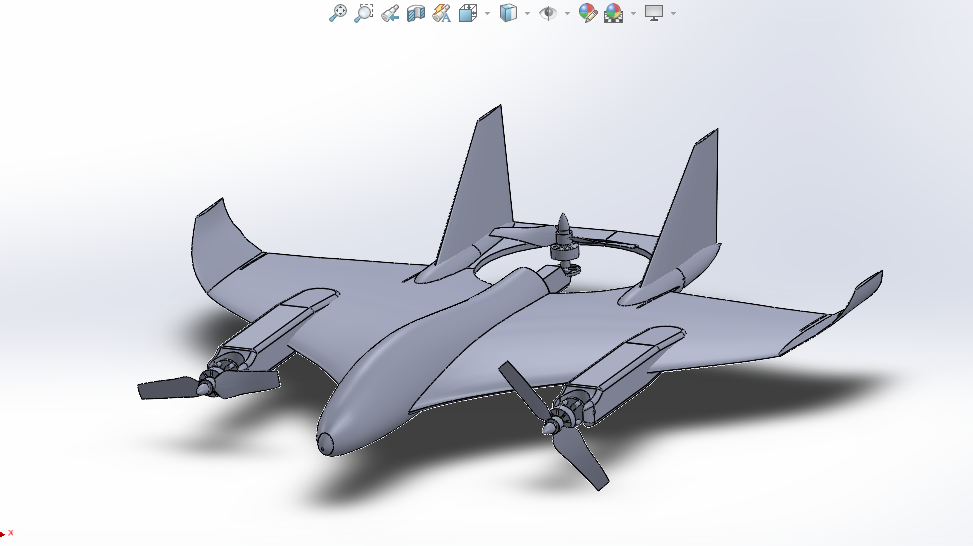Go back to Previous View

(390, 13)
